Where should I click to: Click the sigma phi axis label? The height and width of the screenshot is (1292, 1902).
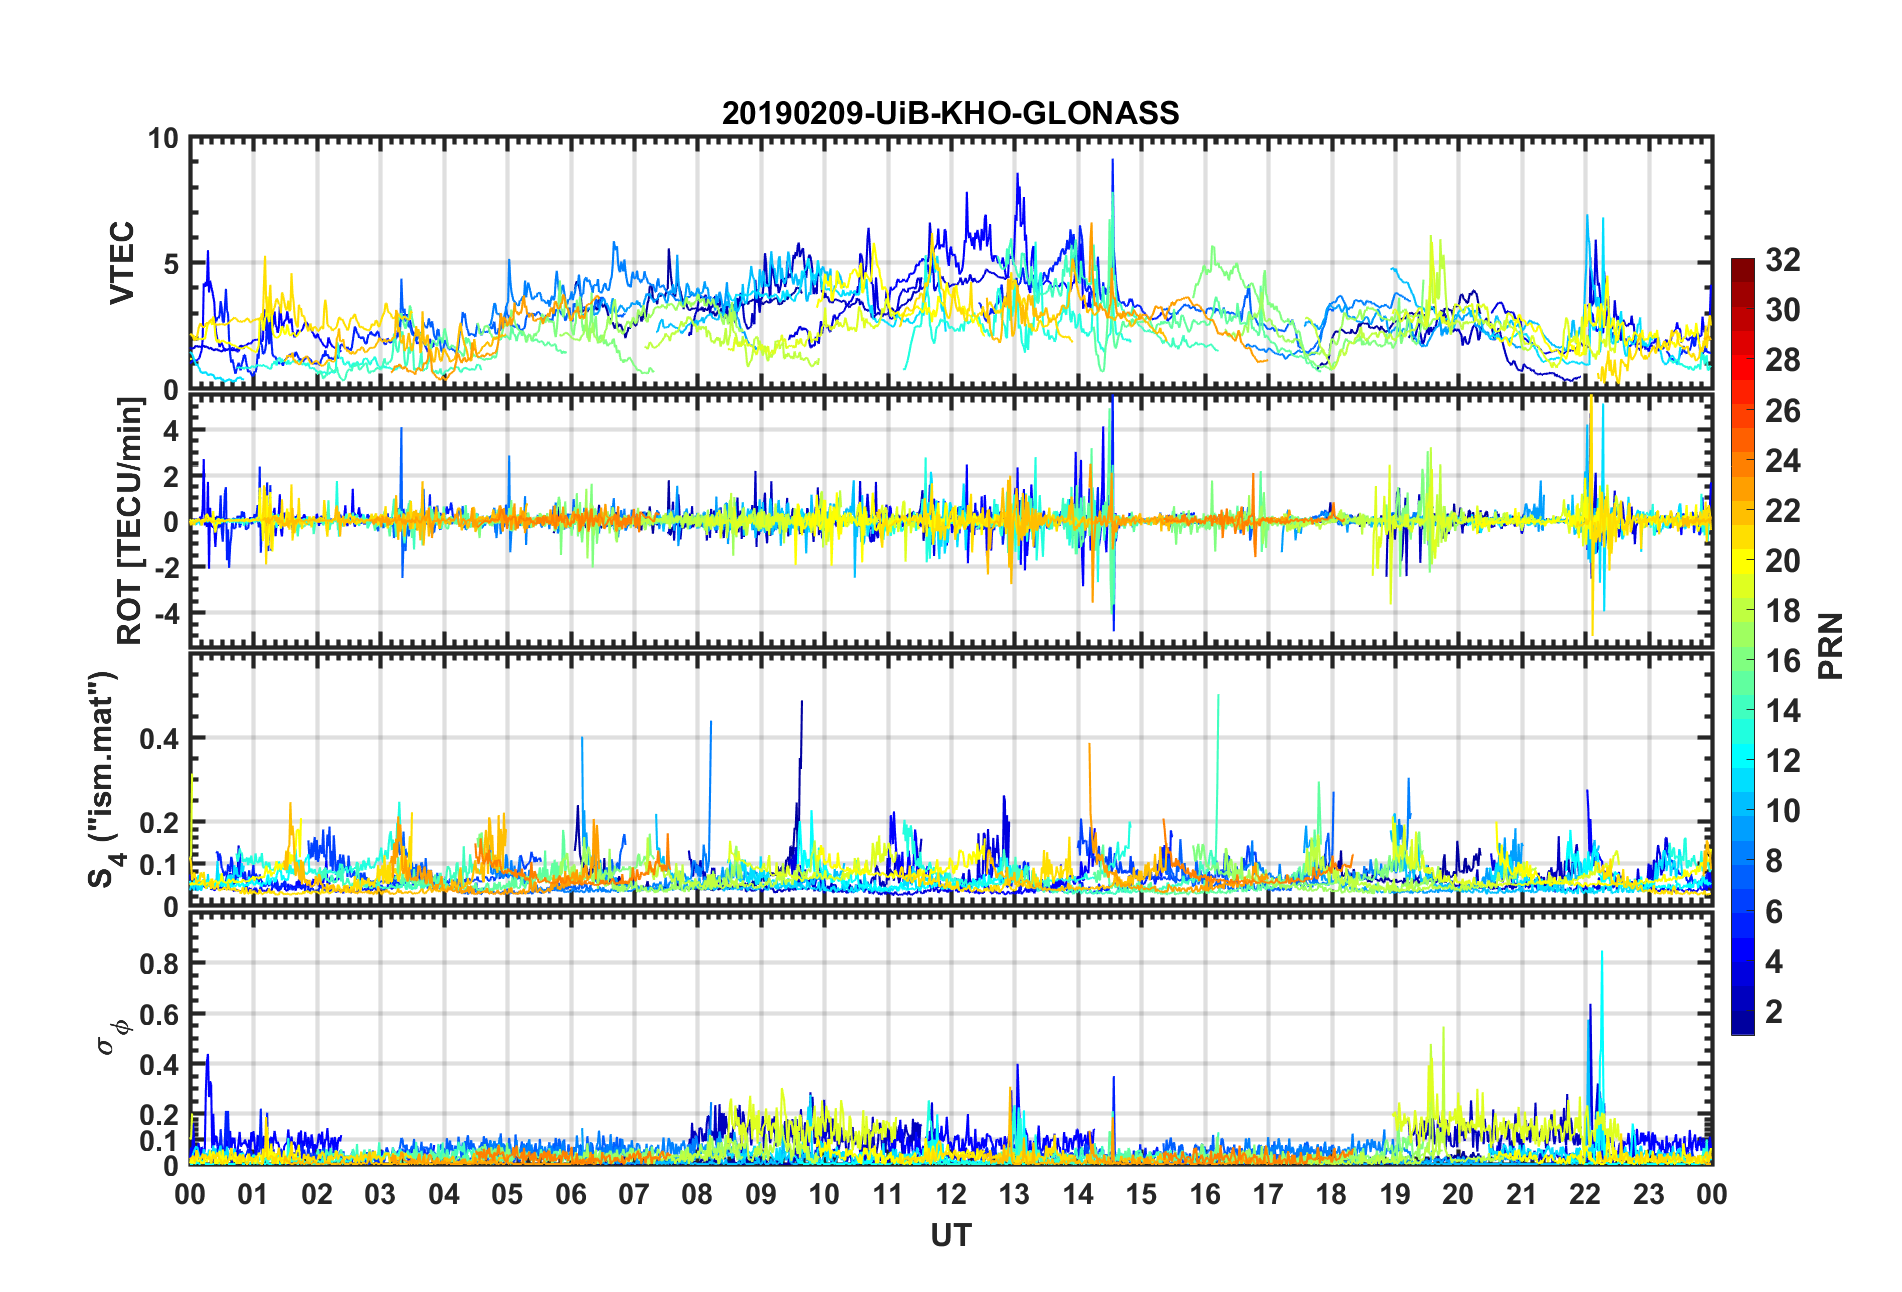tap(112, 1036)
